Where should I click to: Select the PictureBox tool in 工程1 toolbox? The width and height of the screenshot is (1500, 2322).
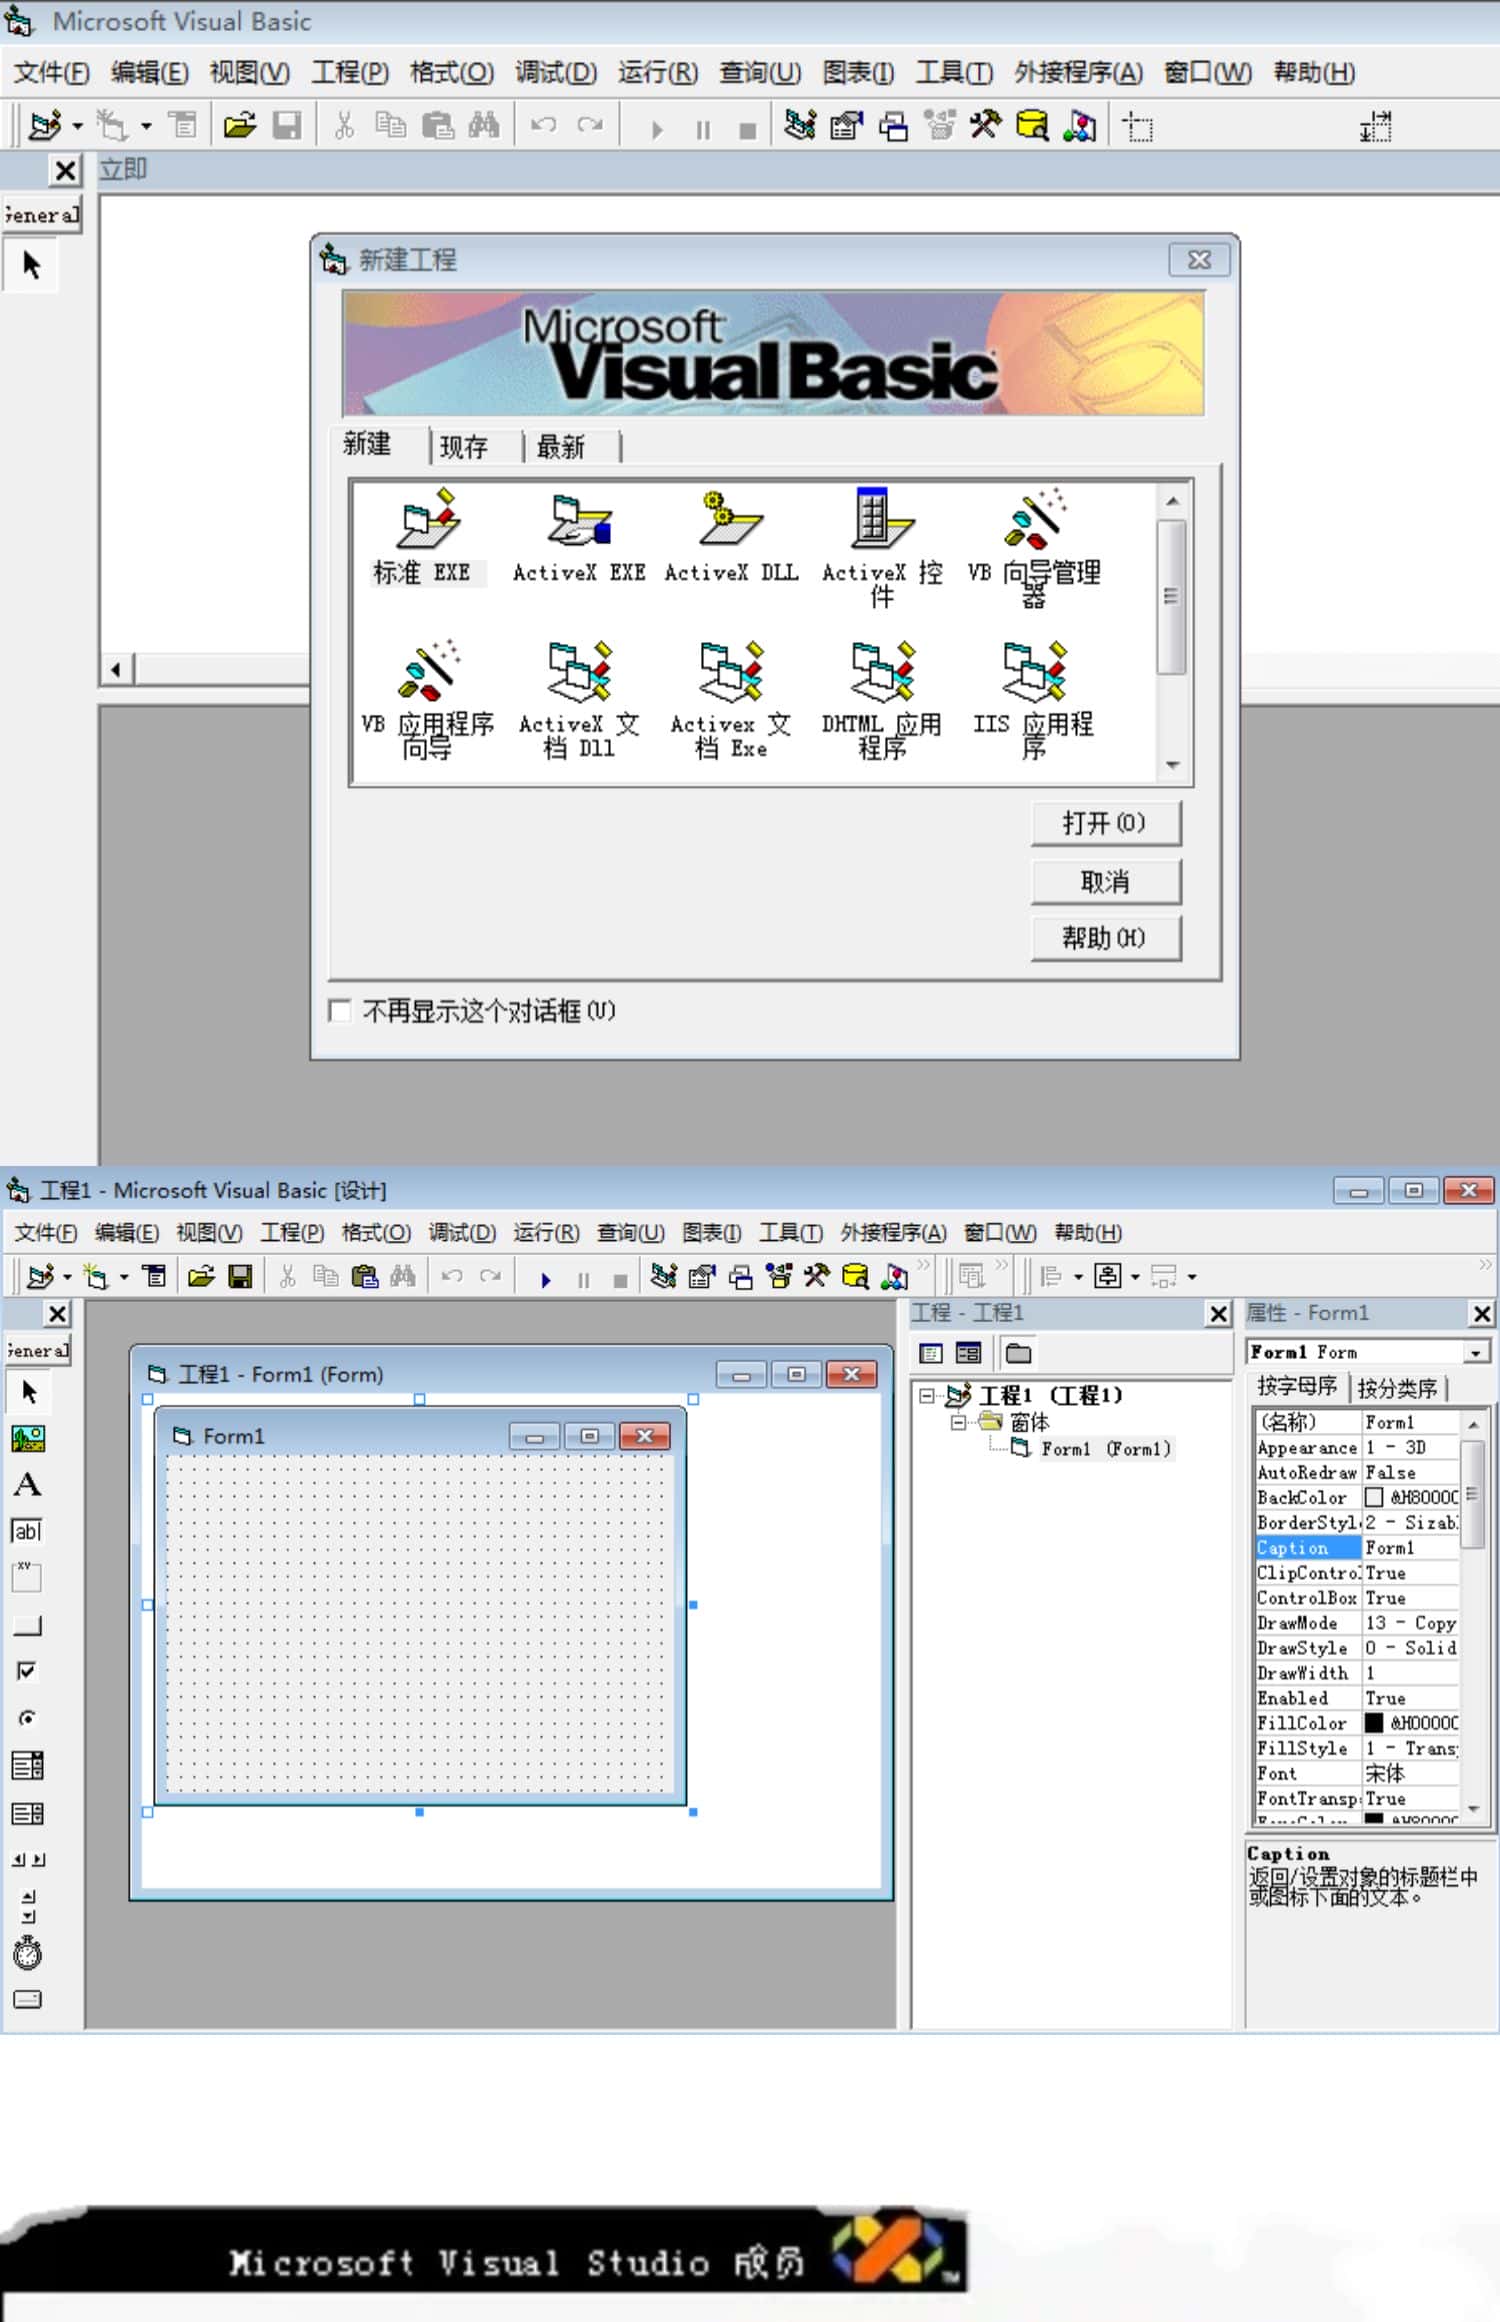28,1438
